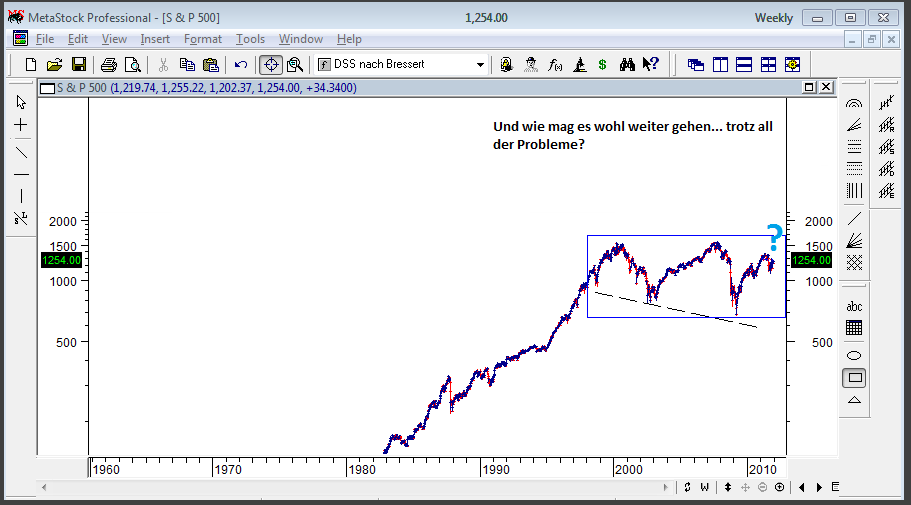Select the Rectangle drawing tool
The width and height of the screenshot is (911, 505).
pyautogui.click(x=854, y=378)
